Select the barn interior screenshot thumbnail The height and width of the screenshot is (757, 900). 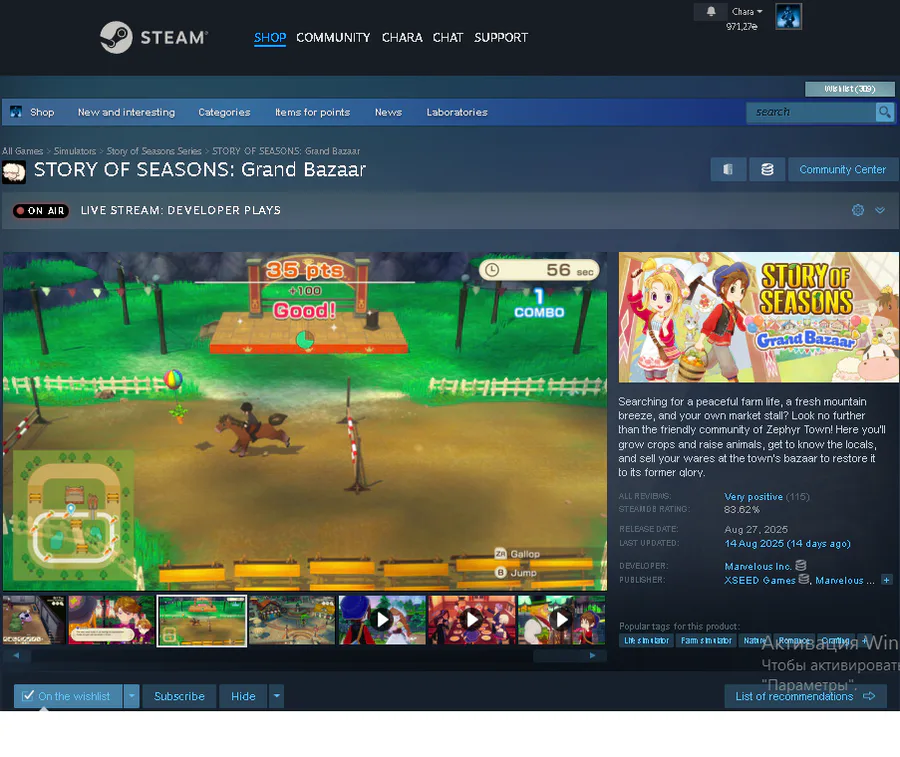pyautogui.click(x=34, y=620)
